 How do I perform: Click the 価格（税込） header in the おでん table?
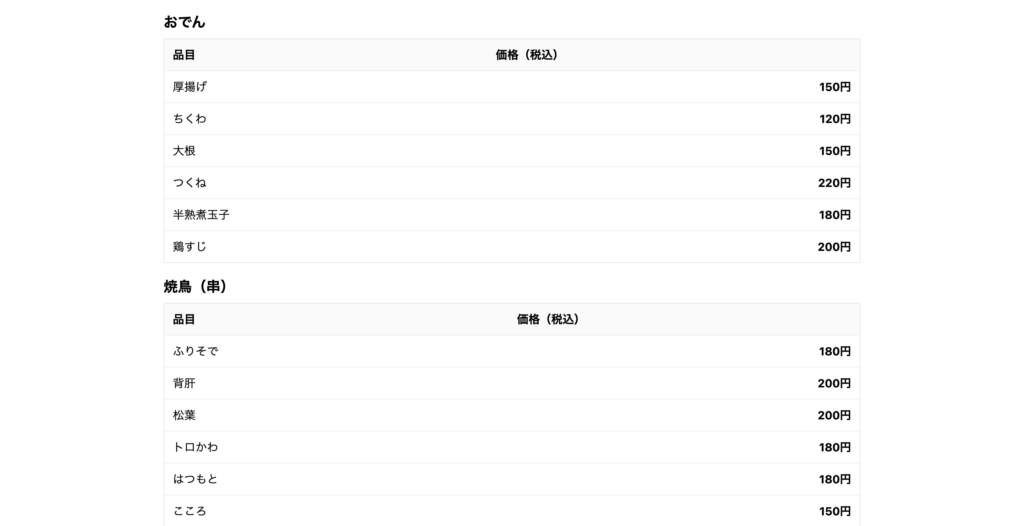(x=527, y=55)
